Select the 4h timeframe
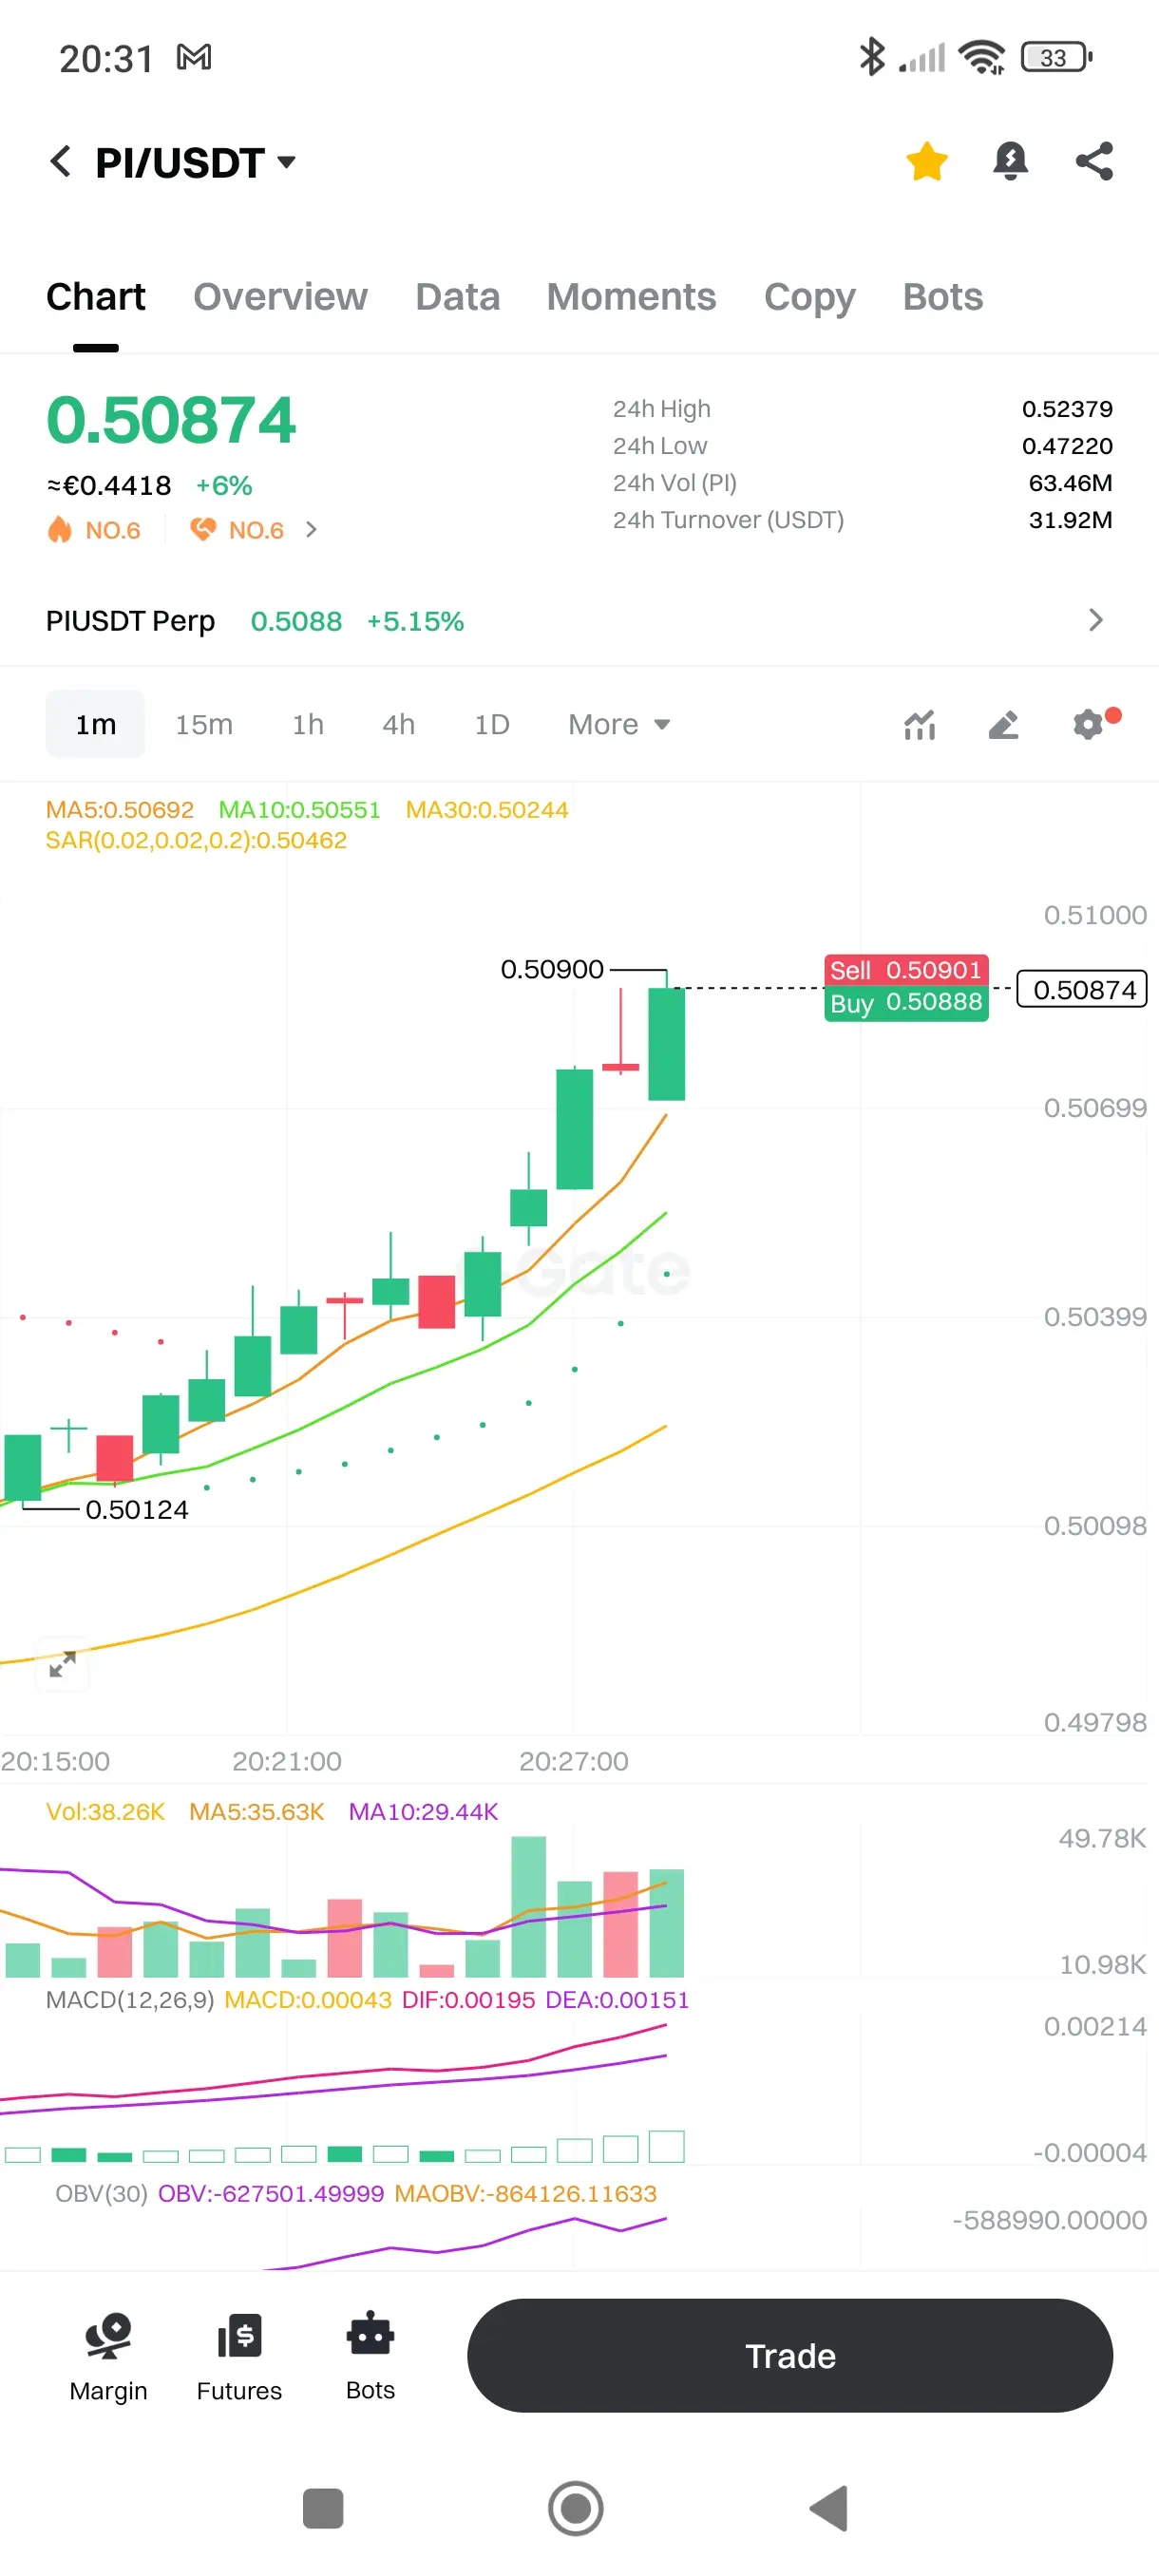Image resolution: width=1159 pixels, height=2576 pixels. coord(398,724)
